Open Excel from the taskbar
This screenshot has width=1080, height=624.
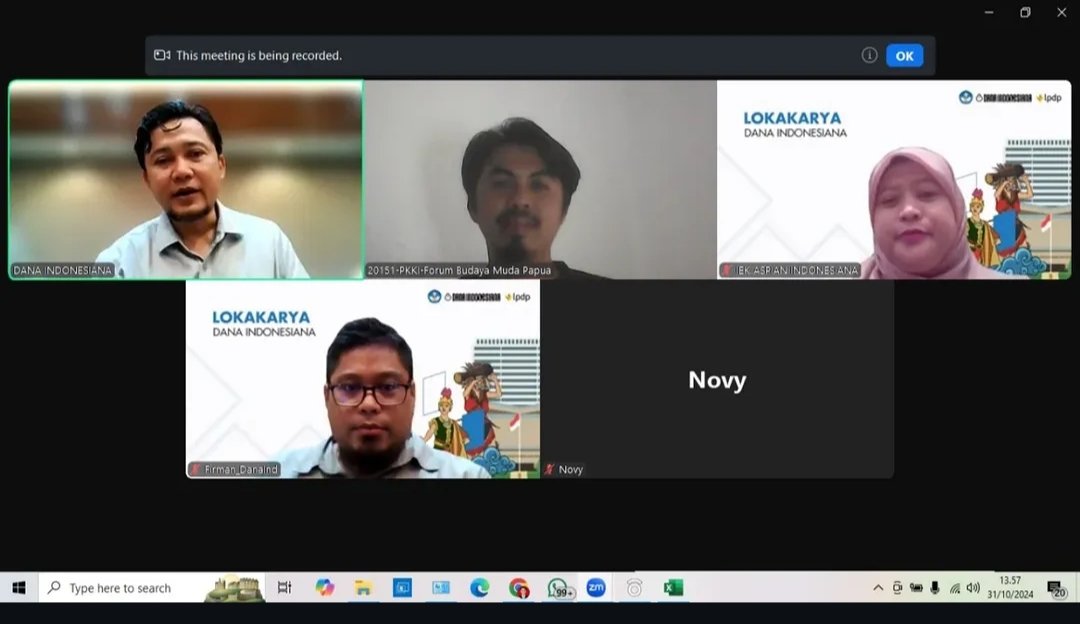pos(673,588)
